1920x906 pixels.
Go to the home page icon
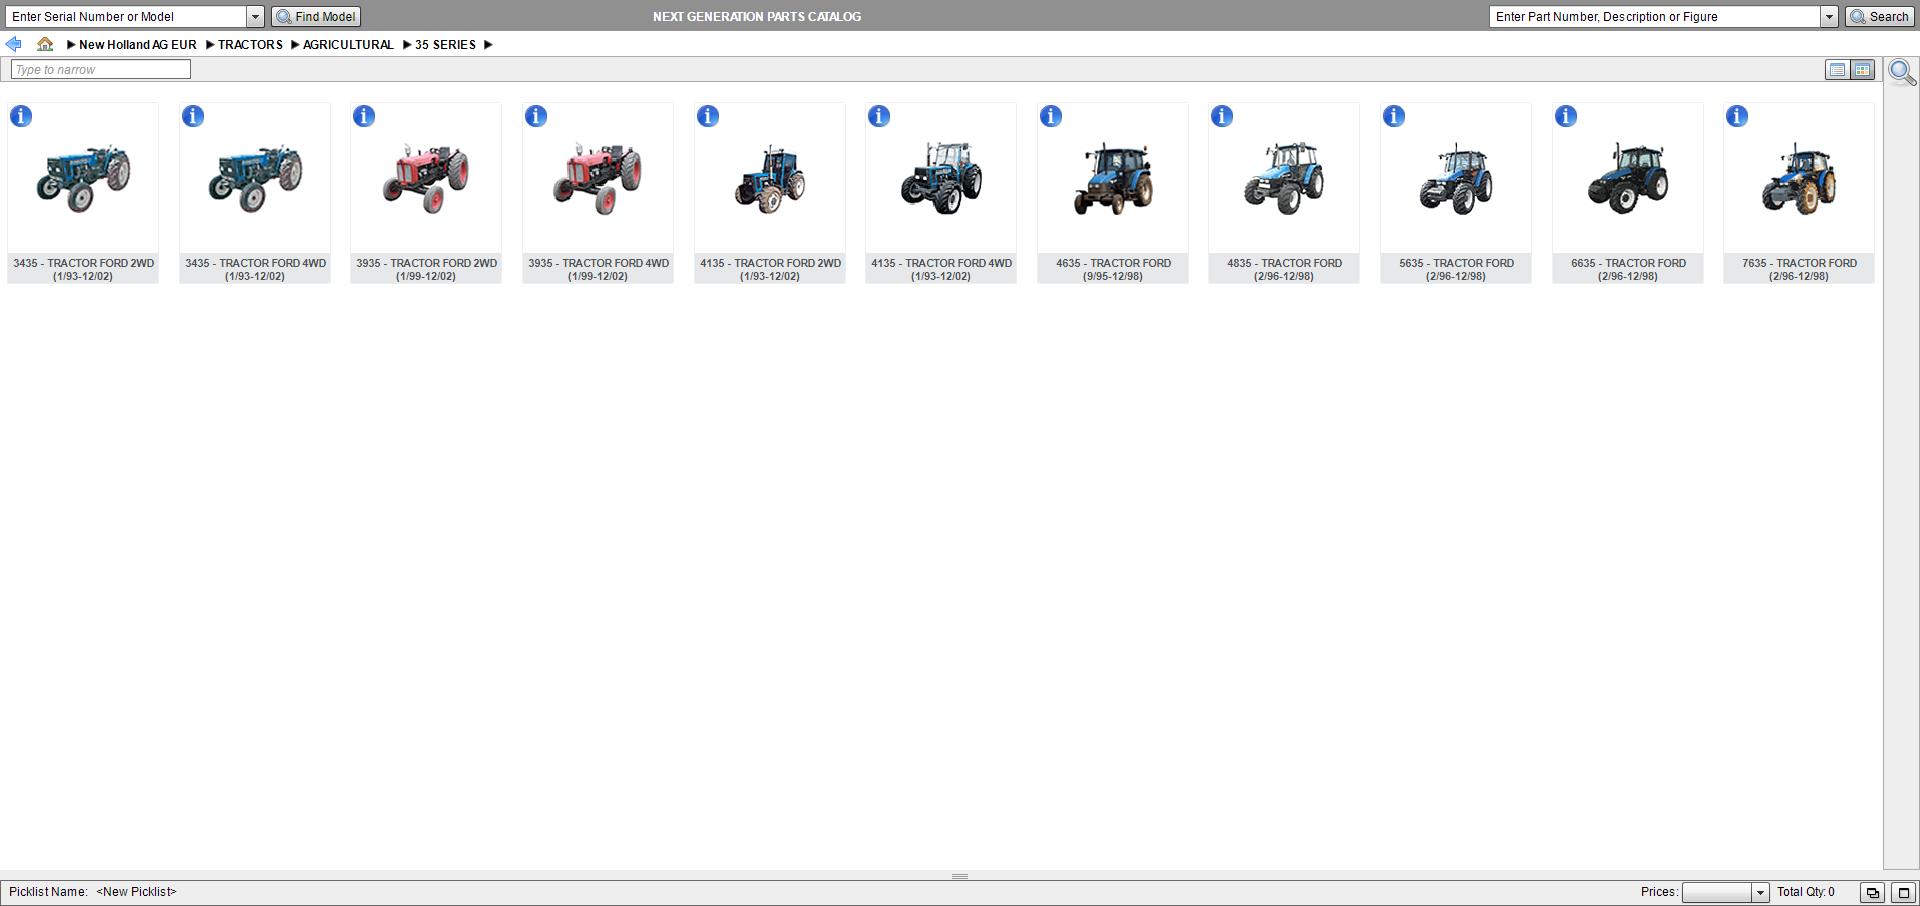[x=45, y=44]
